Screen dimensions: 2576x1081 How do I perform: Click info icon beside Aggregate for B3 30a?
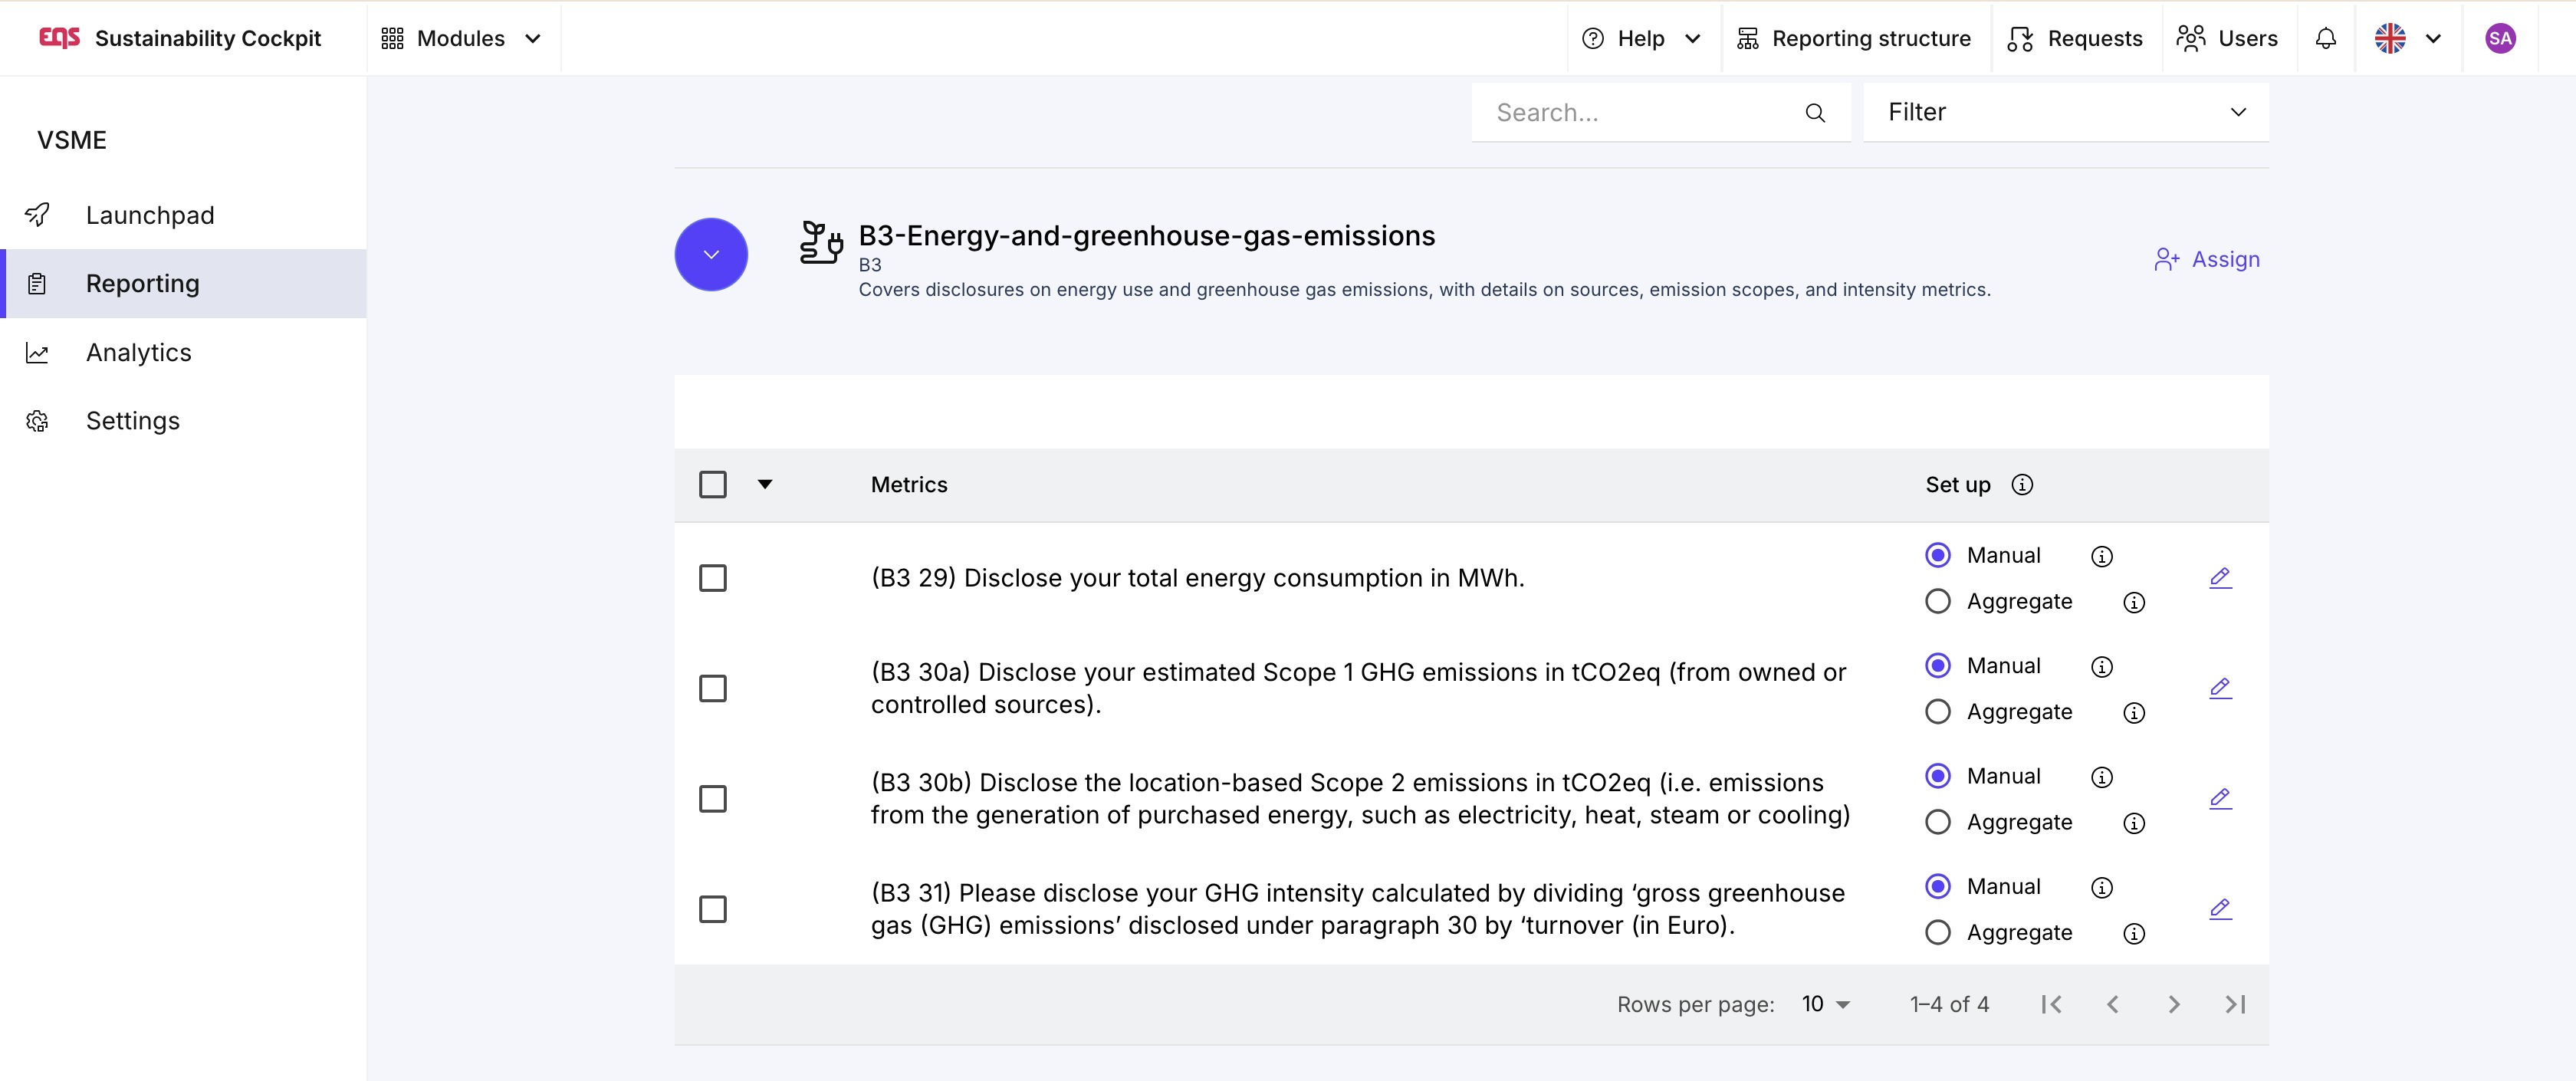pos(2134,713)
